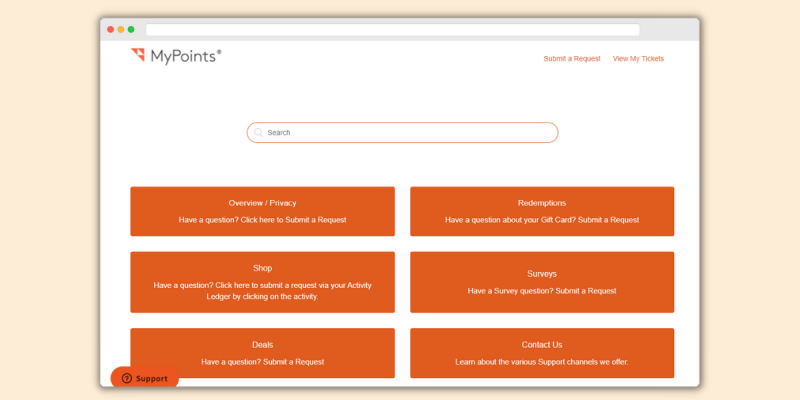
Task: Click the magnifier icon in search box
Action: [x=259, y=133]
